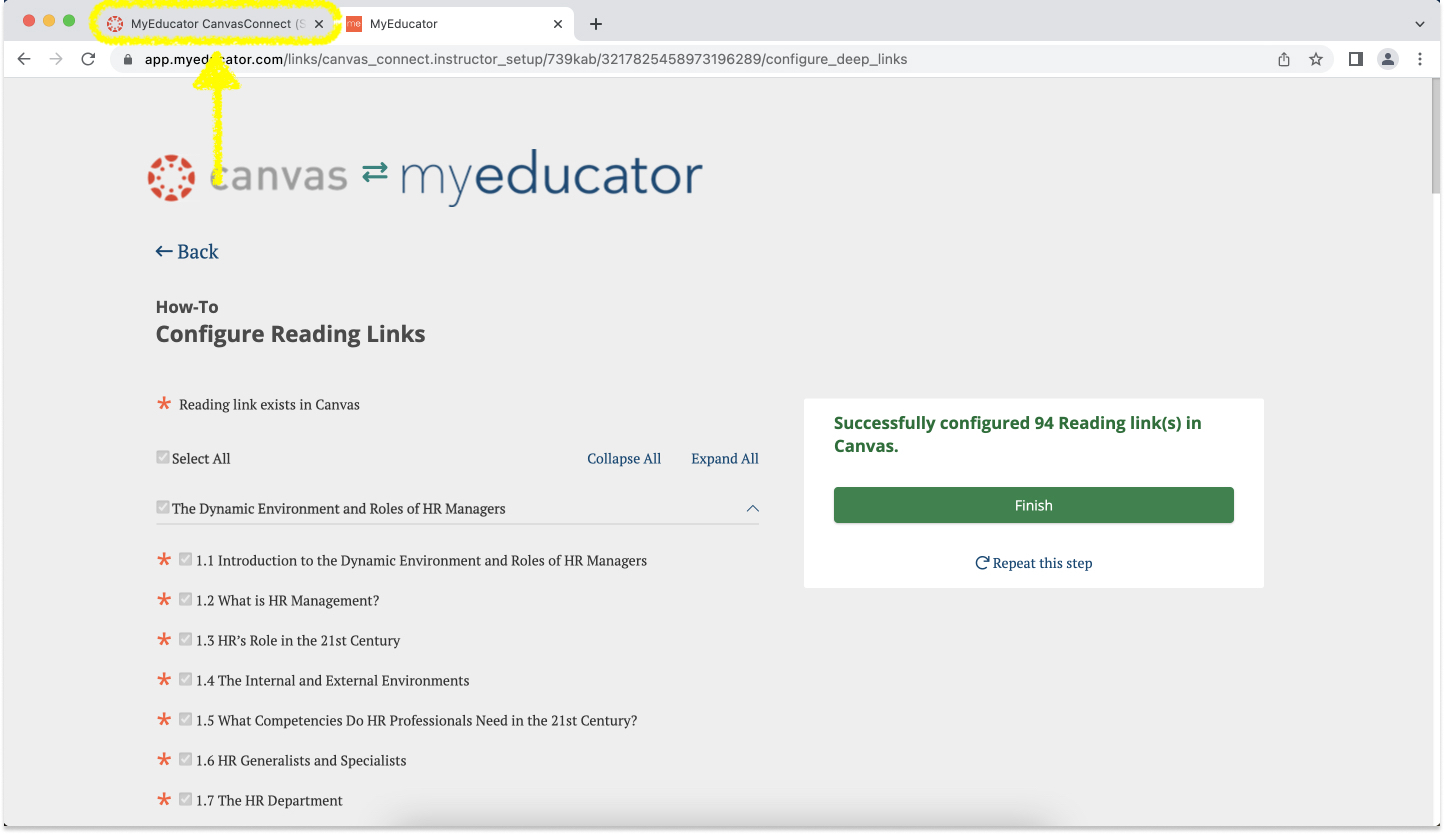1444x834 pixels.
Task: Open Chrome three-dot menu
Action: (x=1420, y=59)
